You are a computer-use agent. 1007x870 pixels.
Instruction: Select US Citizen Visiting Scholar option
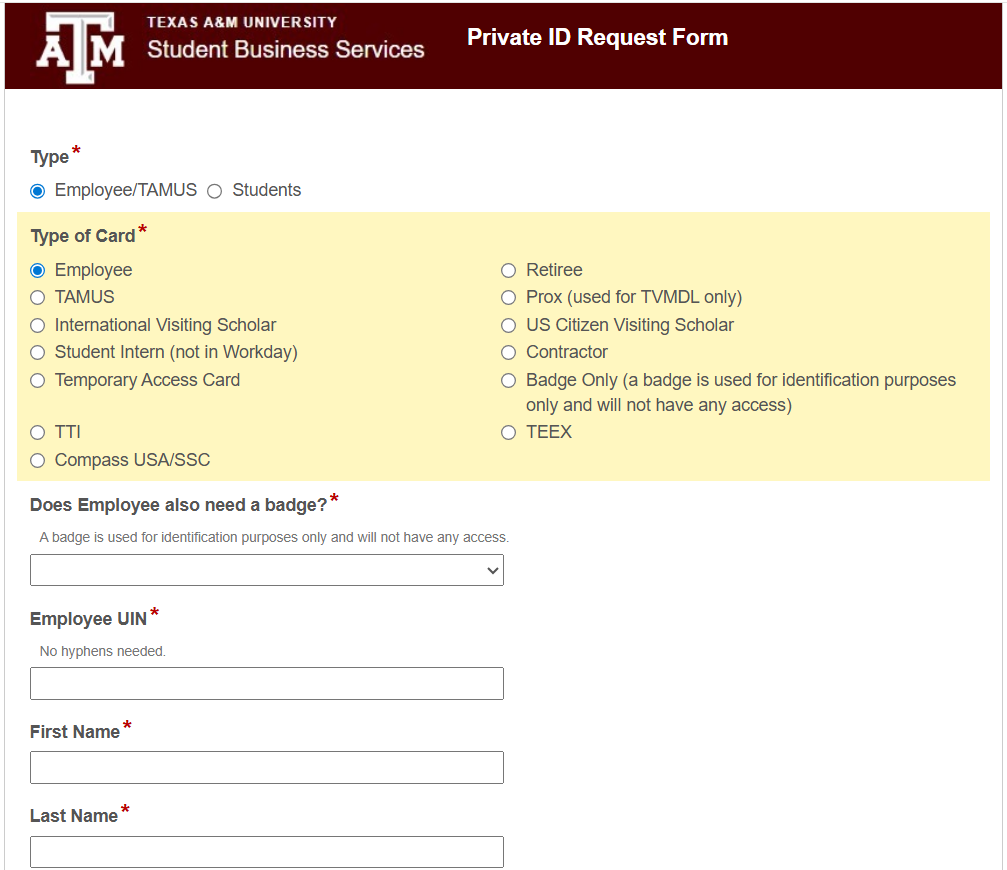508,325
